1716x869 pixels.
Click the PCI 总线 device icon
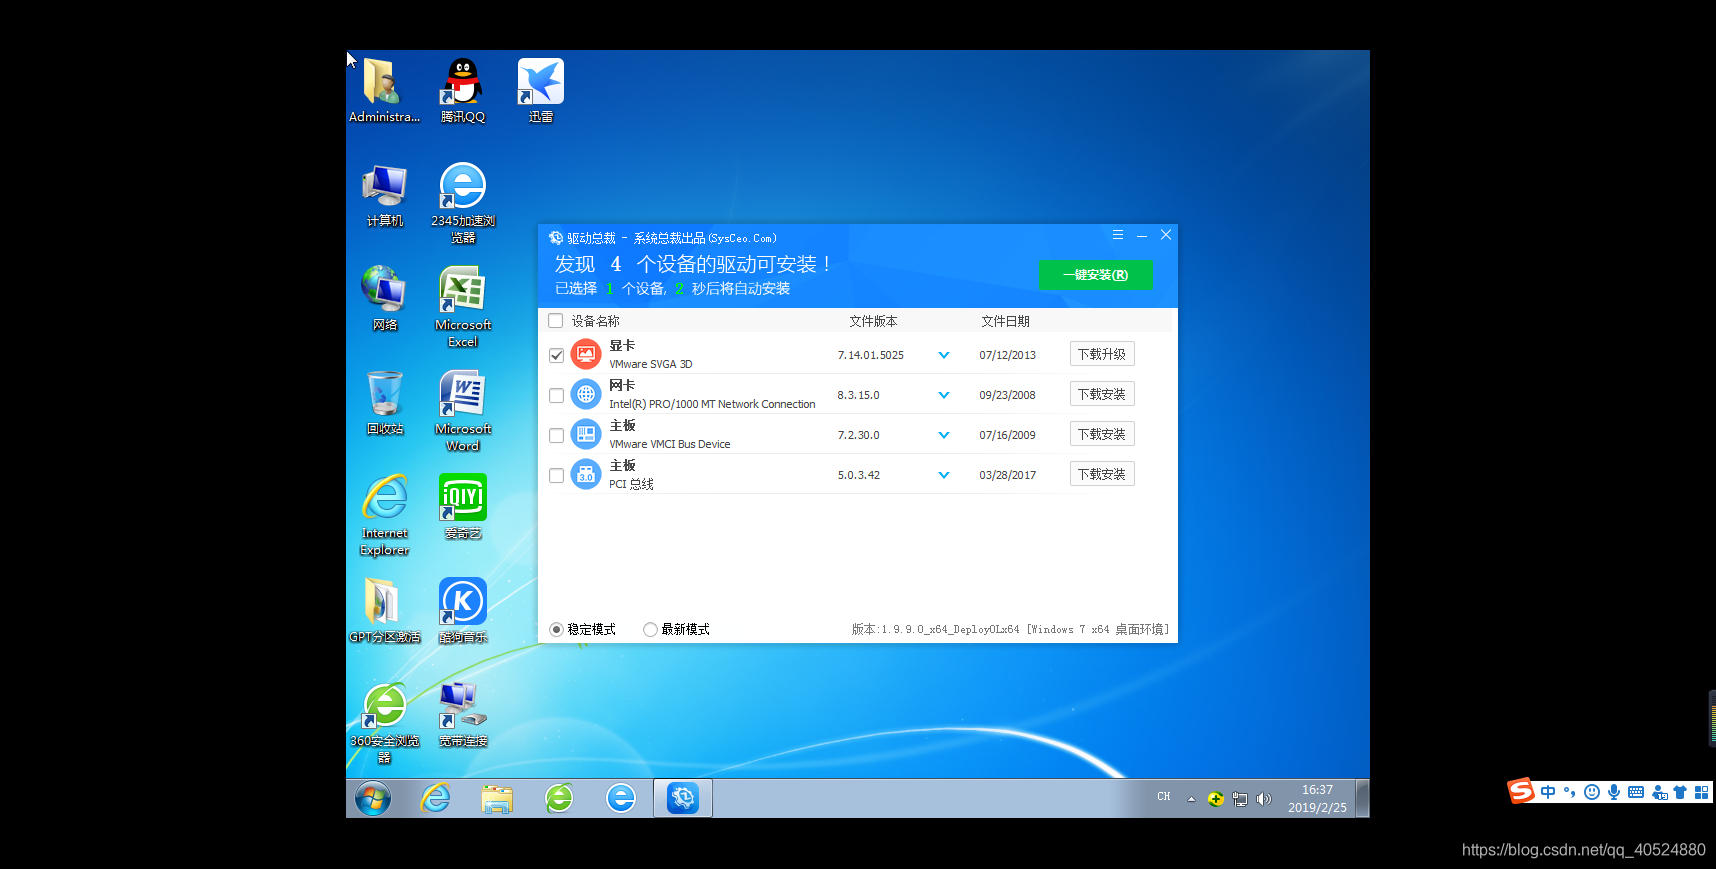point(586,474)
